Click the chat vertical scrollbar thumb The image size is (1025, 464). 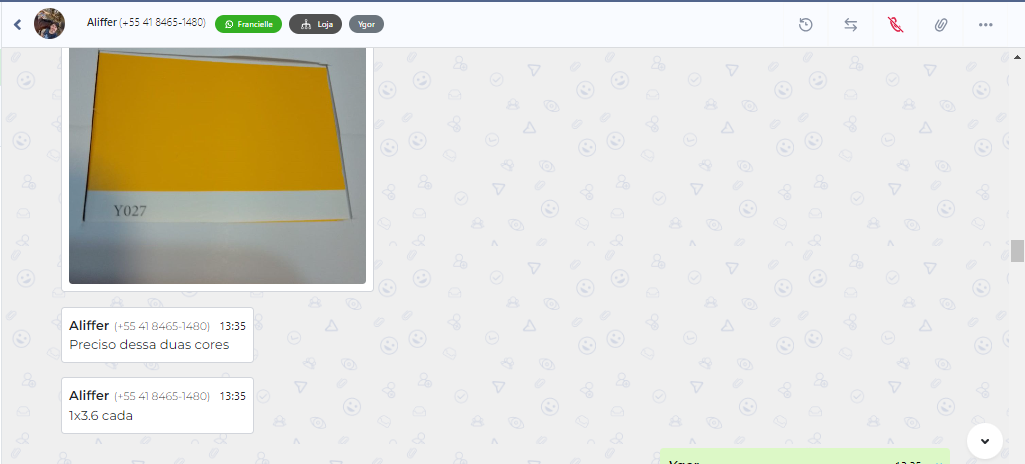[1017, 250]
